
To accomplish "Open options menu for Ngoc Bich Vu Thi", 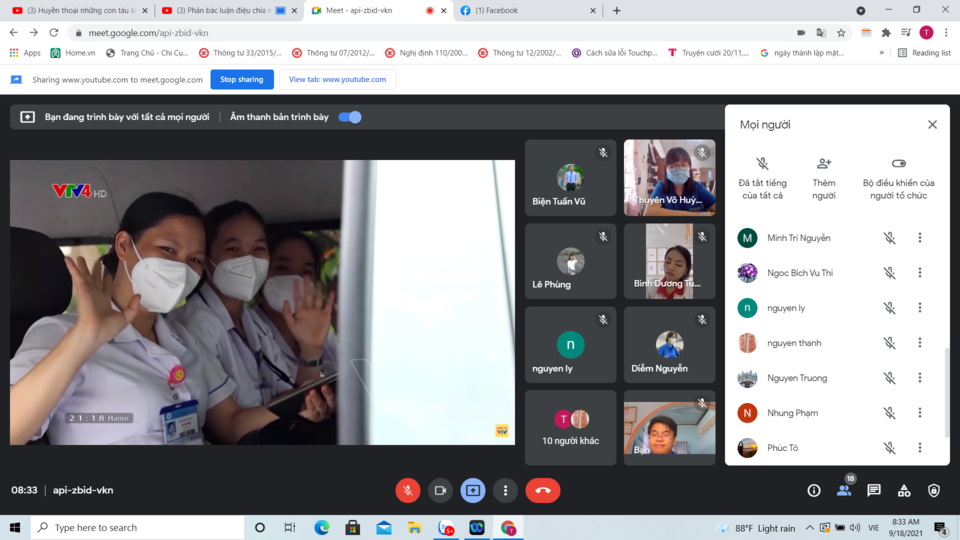I will [920, 272].
